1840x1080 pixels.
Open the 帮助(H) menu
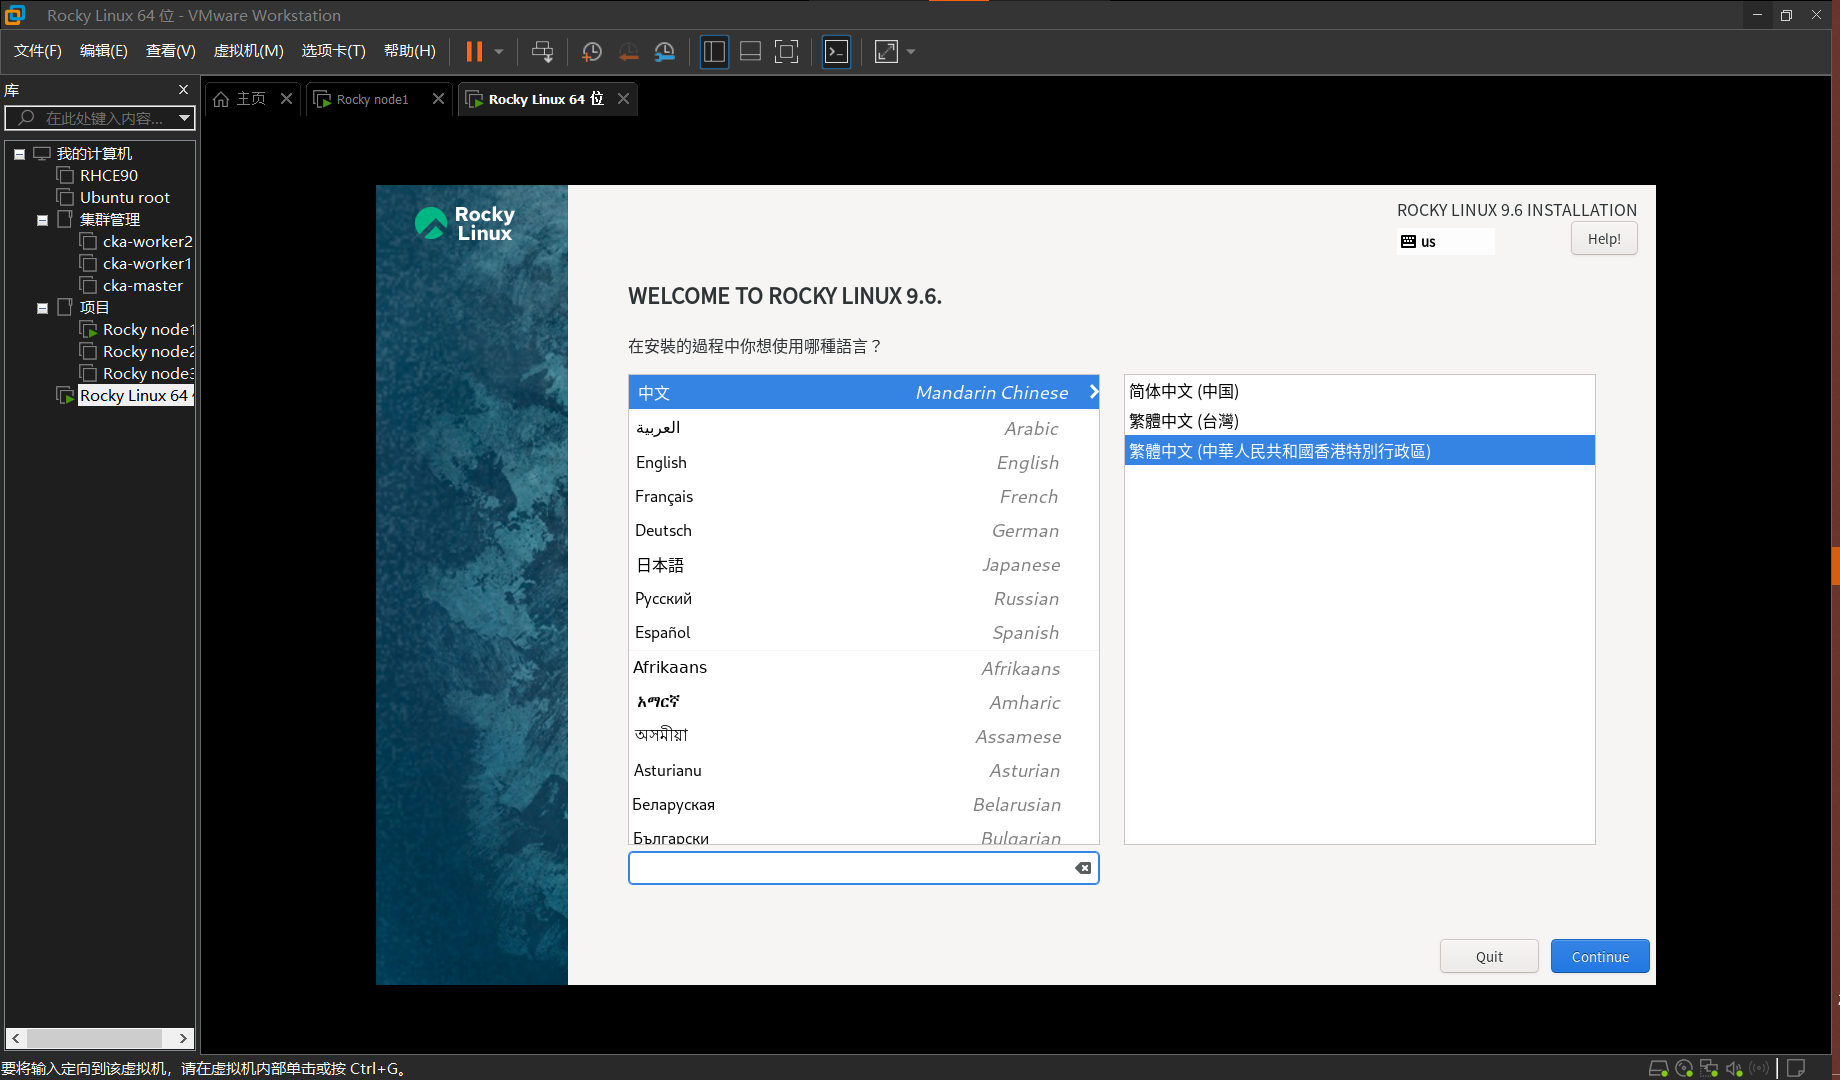point(410,51)
